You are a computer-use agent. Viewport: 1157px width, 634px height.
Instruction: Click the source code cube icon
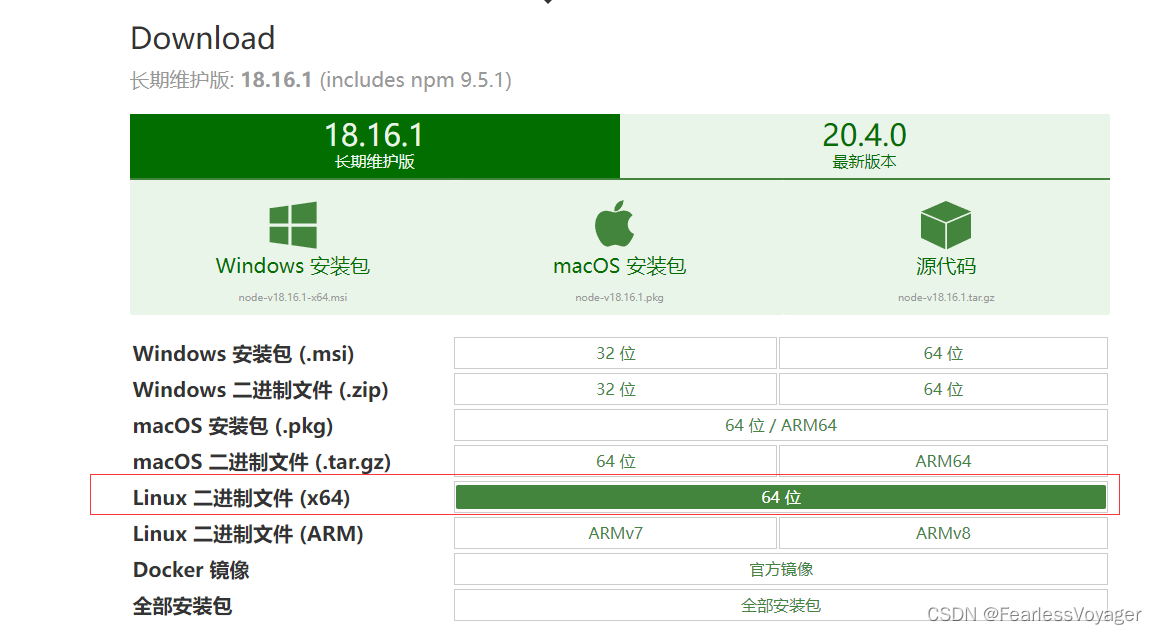pos(945,225)
